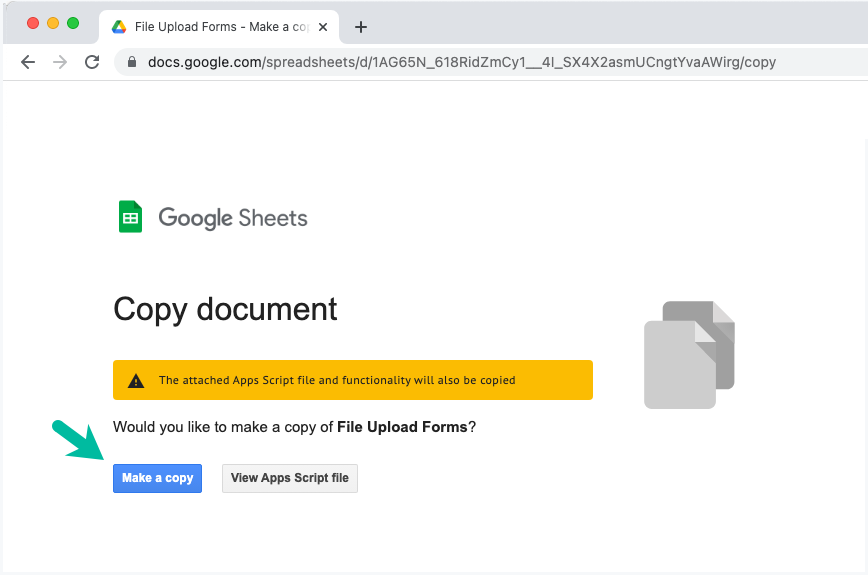This screenshot has width=868, height=575.
Task: Go back with the browser back arrow
Action: [x=28, y=62]
